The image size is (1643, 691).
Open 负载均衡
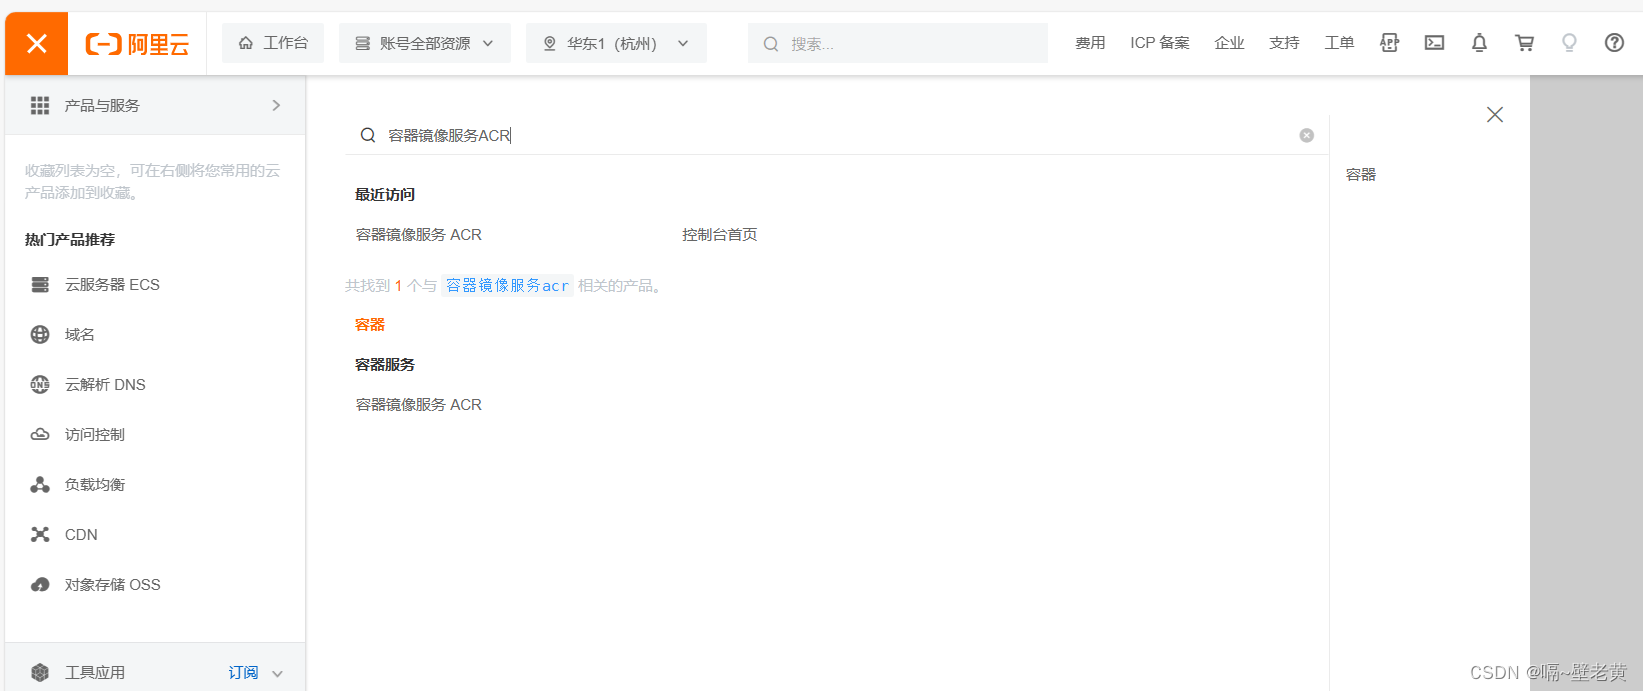click(95, 485)
